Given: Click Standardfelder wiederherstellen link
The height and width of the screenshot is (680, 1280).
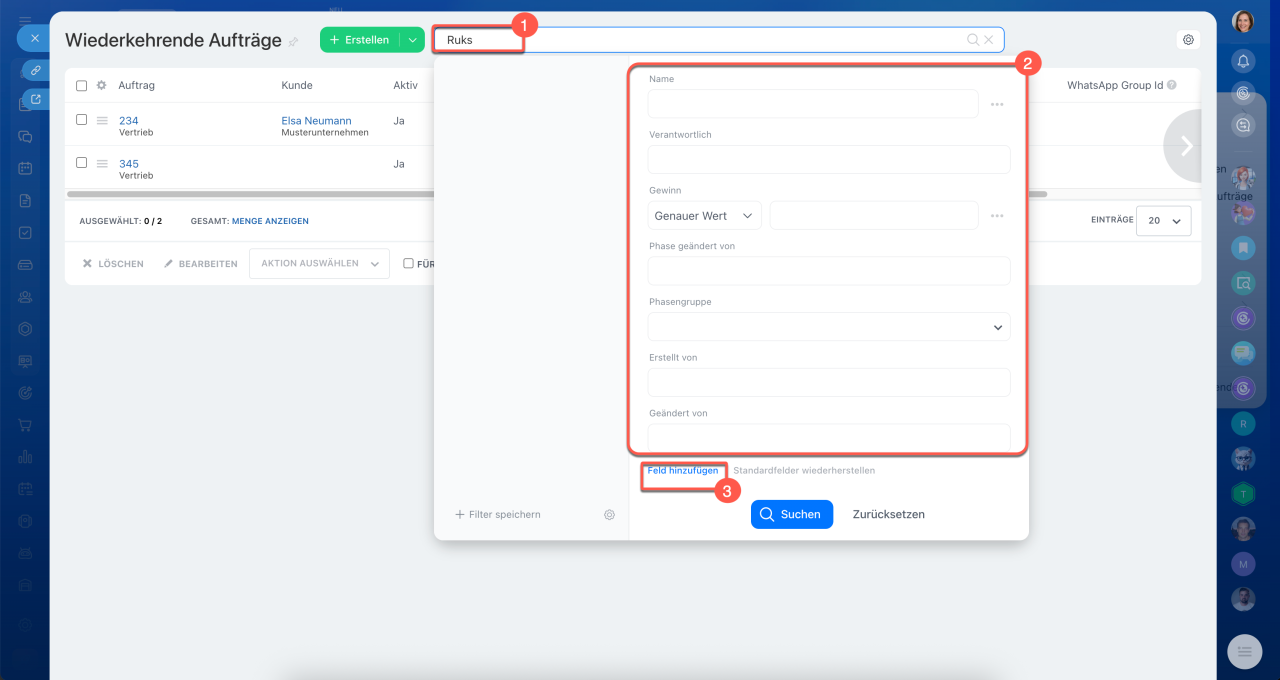Looking at the screenshot, I should tap(804, 470).
